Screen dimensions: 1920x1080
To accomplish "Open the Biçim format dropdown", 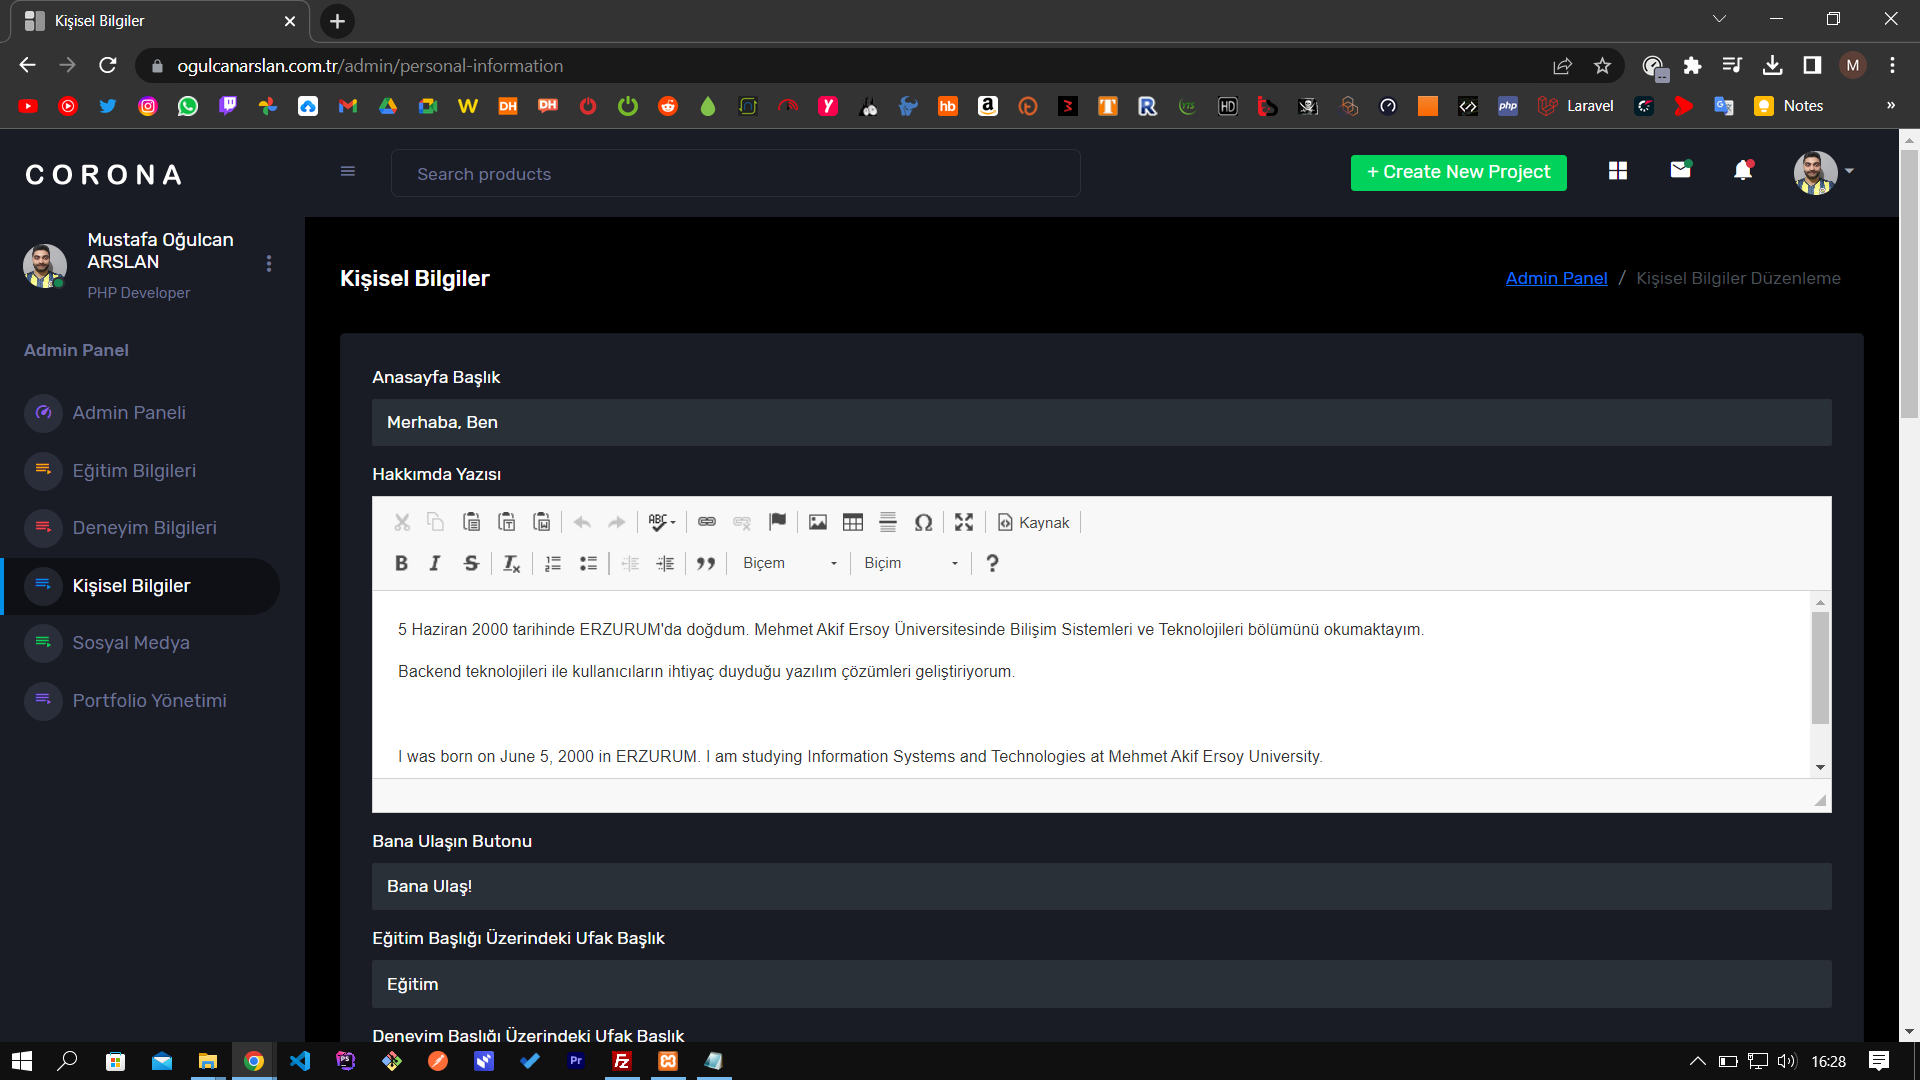I will (x=908, y=563).
